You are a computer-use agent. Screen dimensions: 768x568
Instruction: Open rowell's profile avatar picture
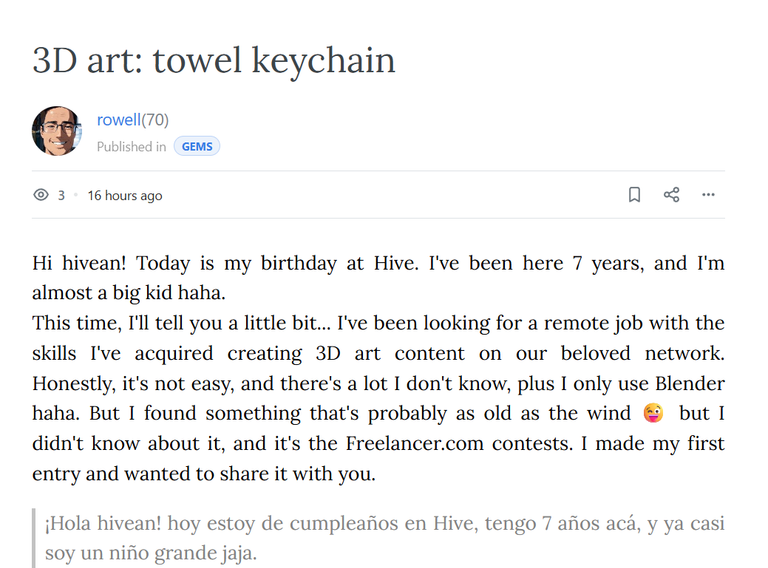coord(57,131)
